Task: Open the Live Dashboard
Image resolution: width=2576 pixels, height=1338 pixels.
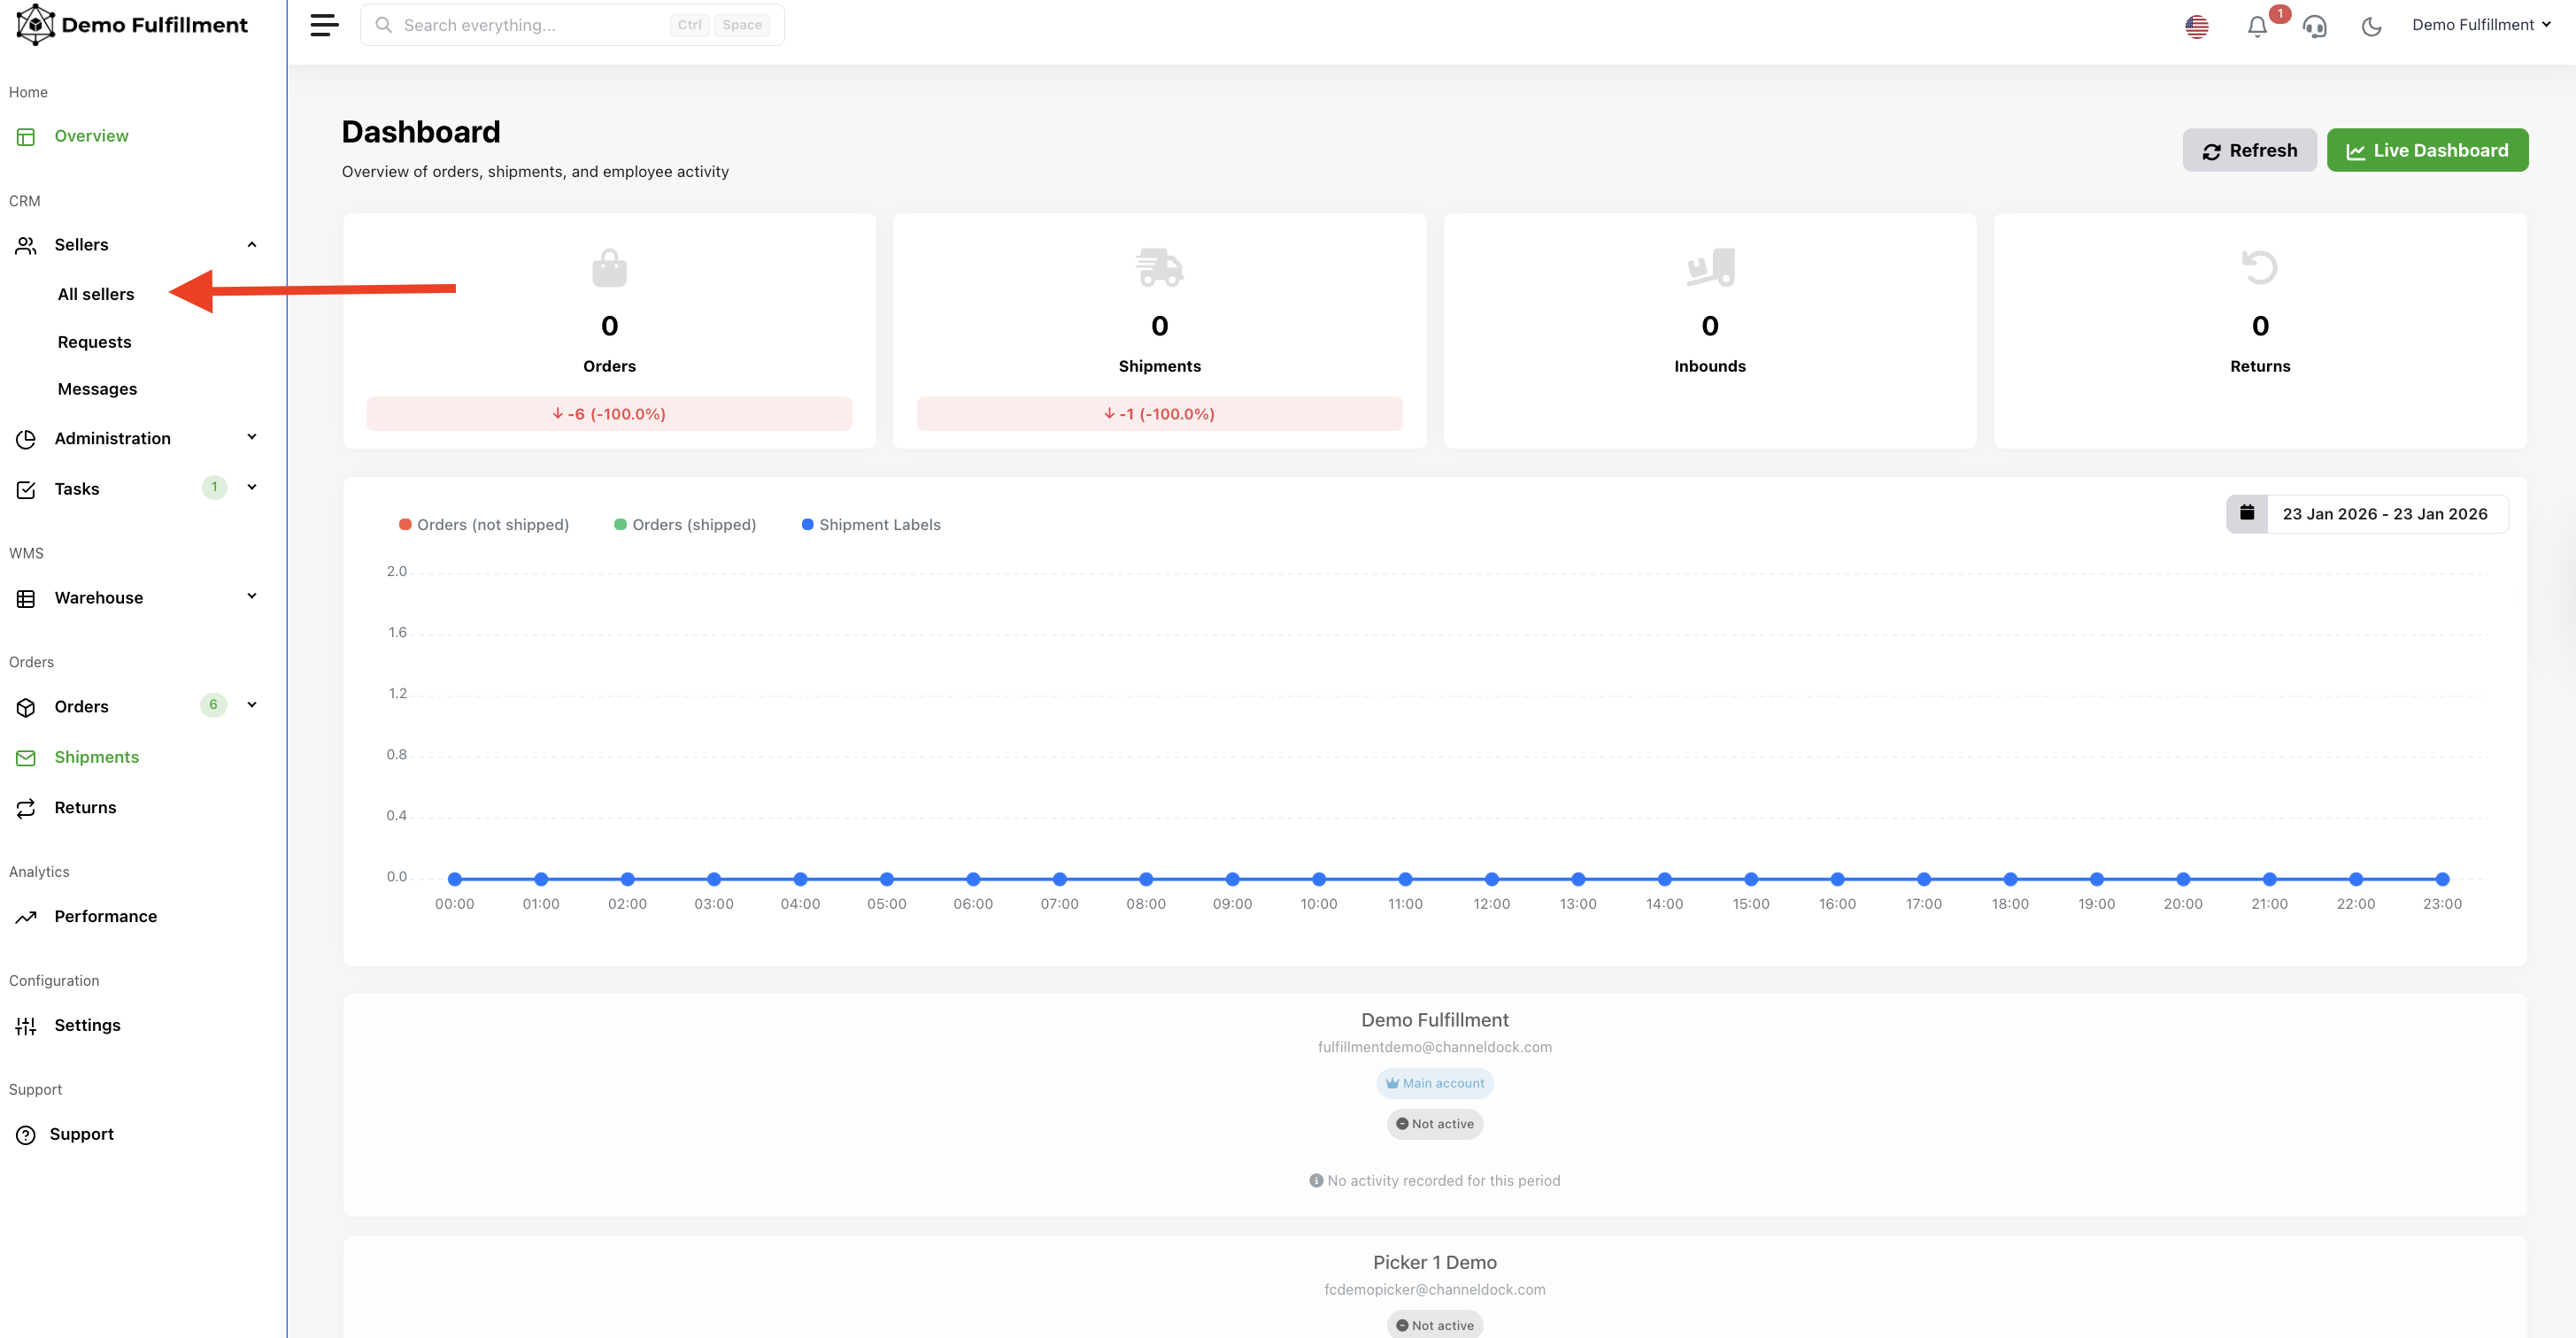Action: (x=2427, y=150)
